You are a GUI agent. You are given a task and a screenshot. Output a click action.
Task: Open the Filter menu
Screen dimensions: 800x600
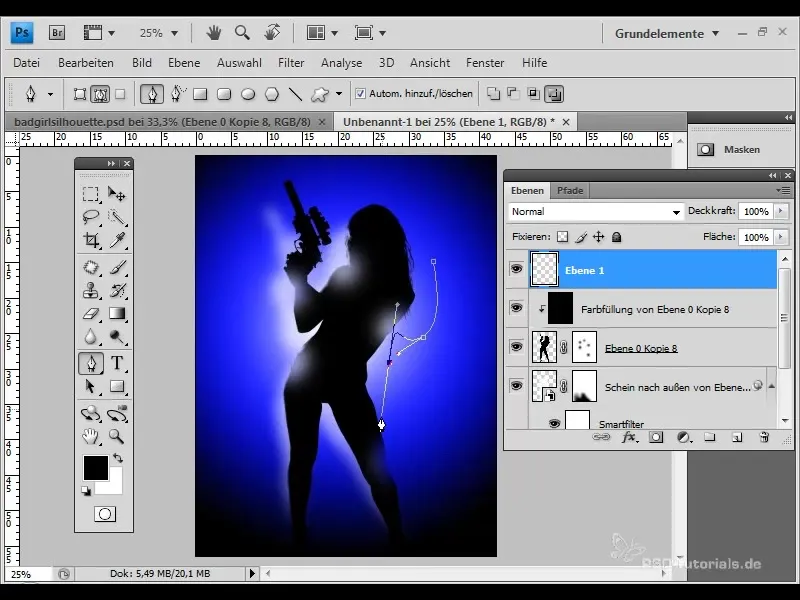click(x=291, y=63)
